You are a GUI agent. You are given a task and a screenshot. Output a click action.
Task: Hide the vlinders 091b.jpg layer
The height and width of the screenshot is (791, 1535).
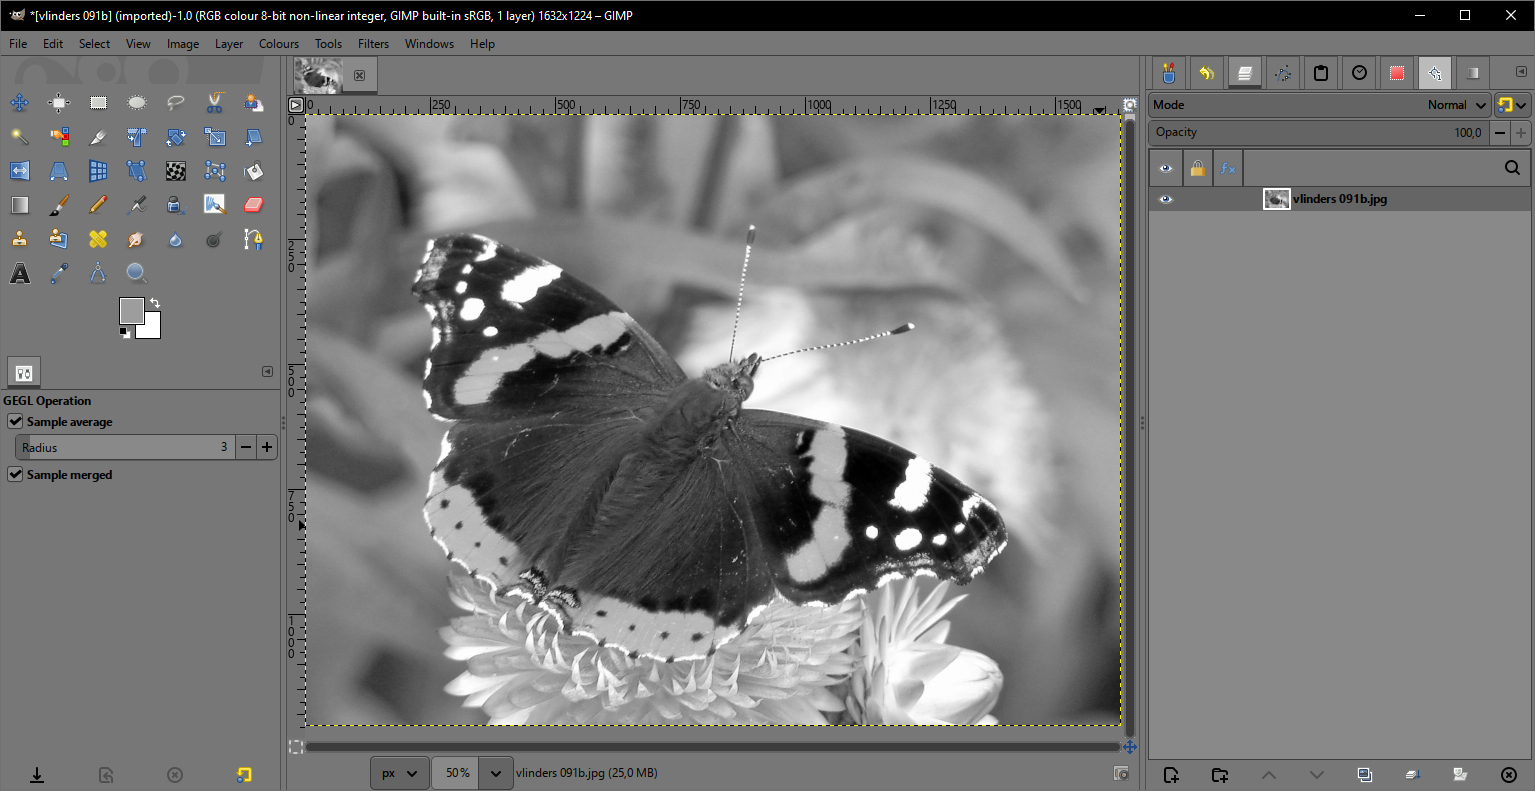point(1166,199)
